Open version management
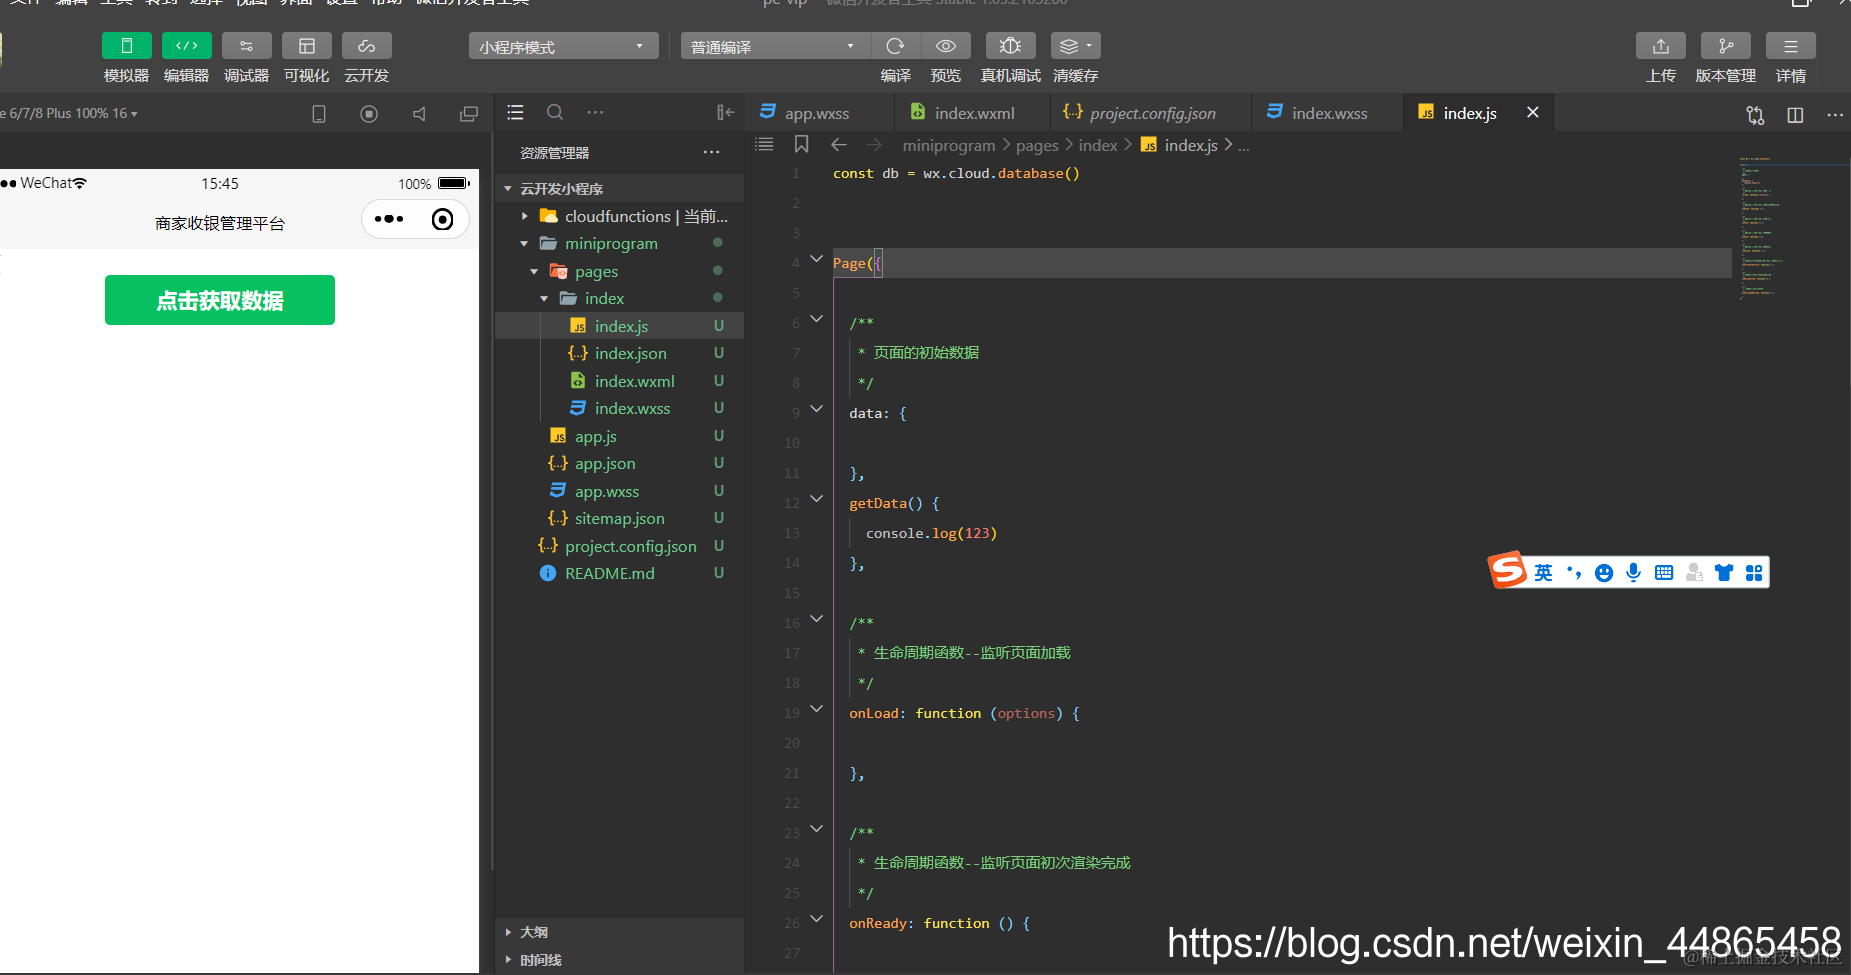 [x=1725, y=46]
